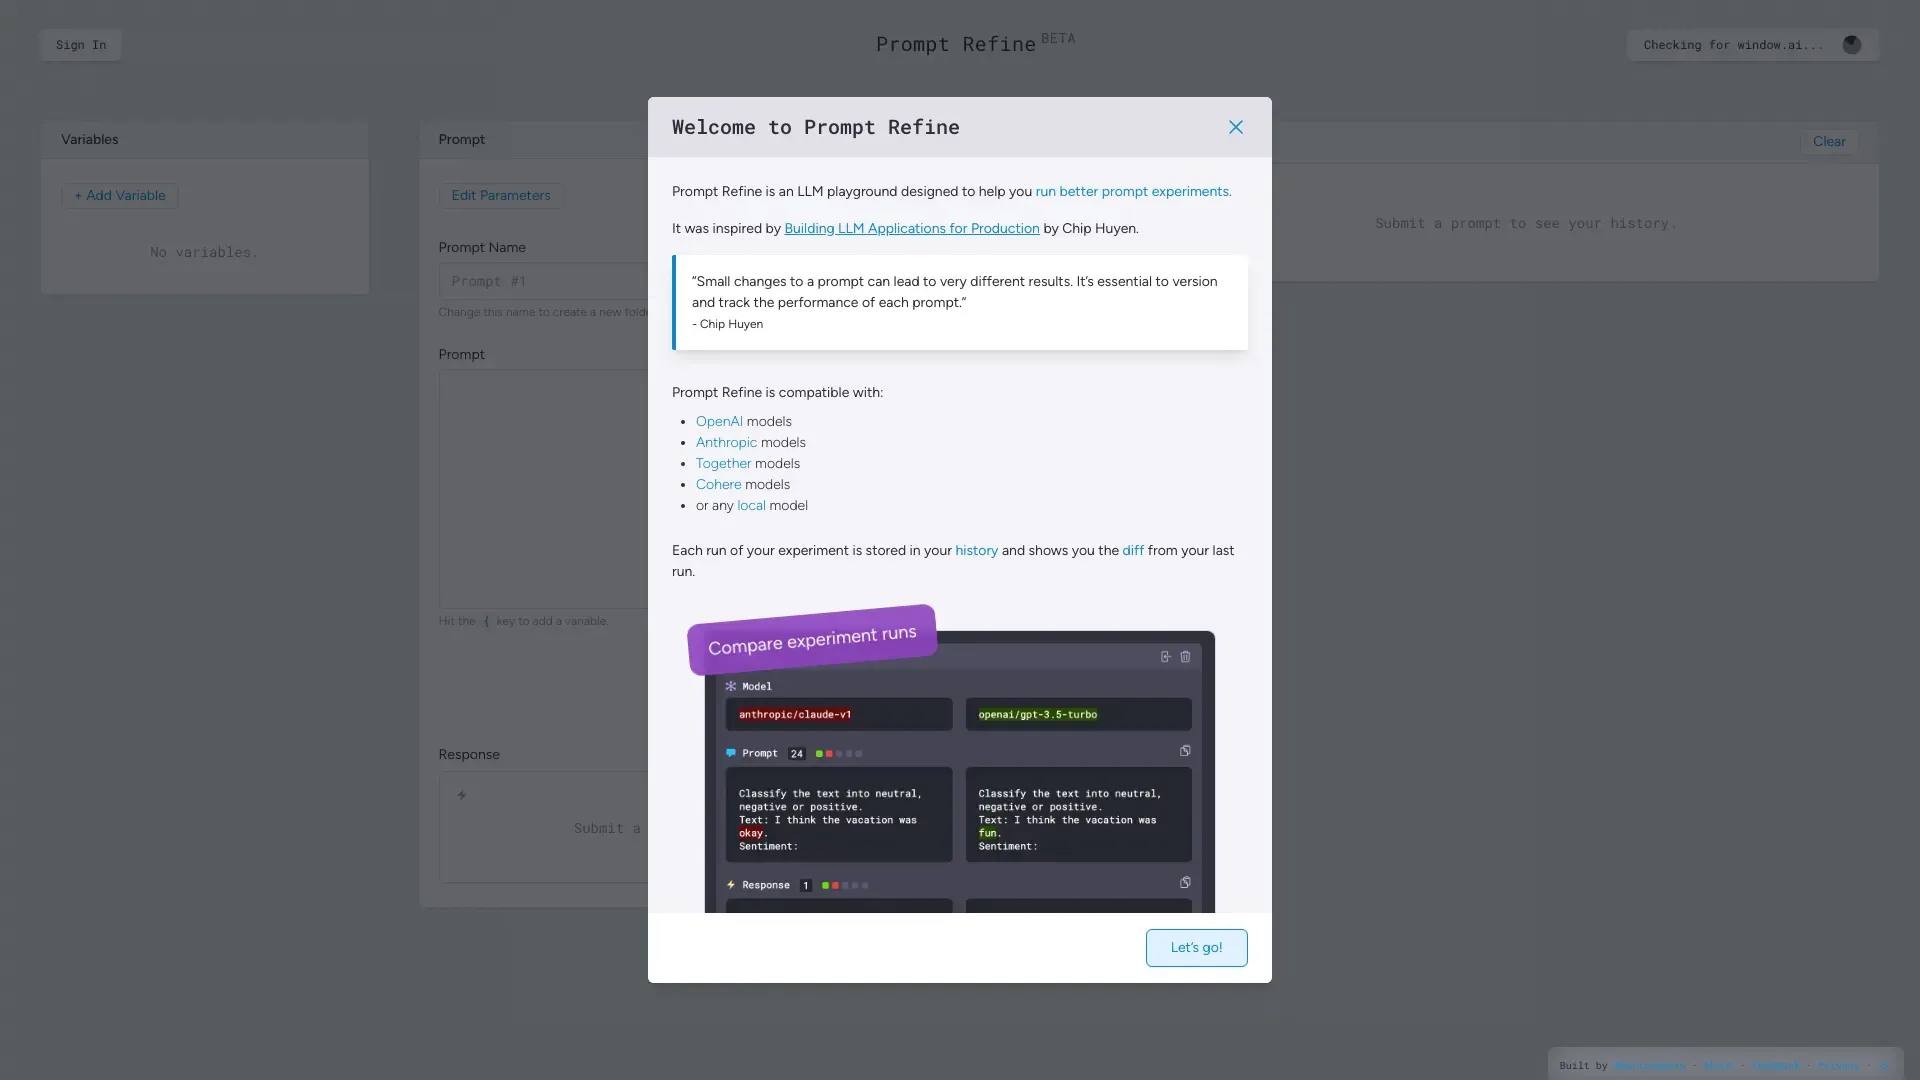Focus the Prompt Name input field
Screen dimensions: 1920x1080
[x=543, y=281]
